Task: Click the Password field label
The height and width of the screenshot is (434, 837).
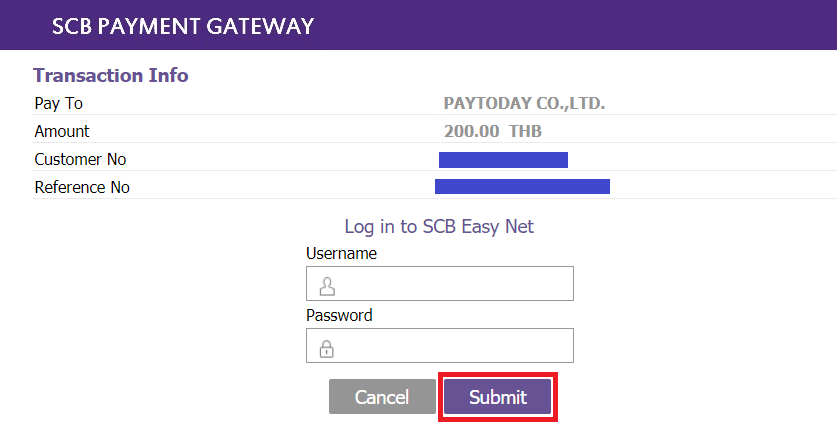Action: pyautogui.click(x=339, y=315)
